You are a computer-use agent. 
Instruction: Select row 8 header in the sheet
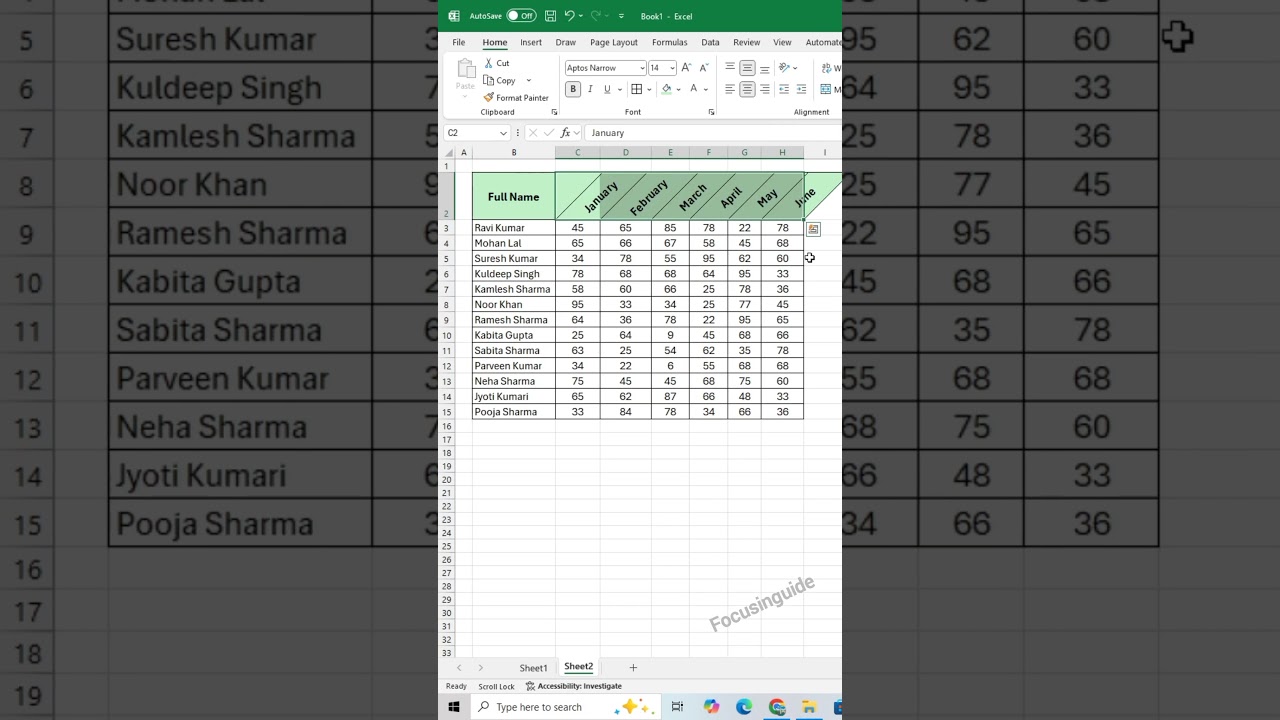point(446,305)
